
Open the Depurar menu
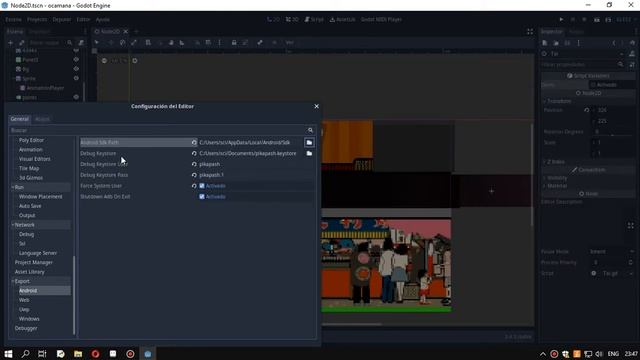(x=62, y=19)
